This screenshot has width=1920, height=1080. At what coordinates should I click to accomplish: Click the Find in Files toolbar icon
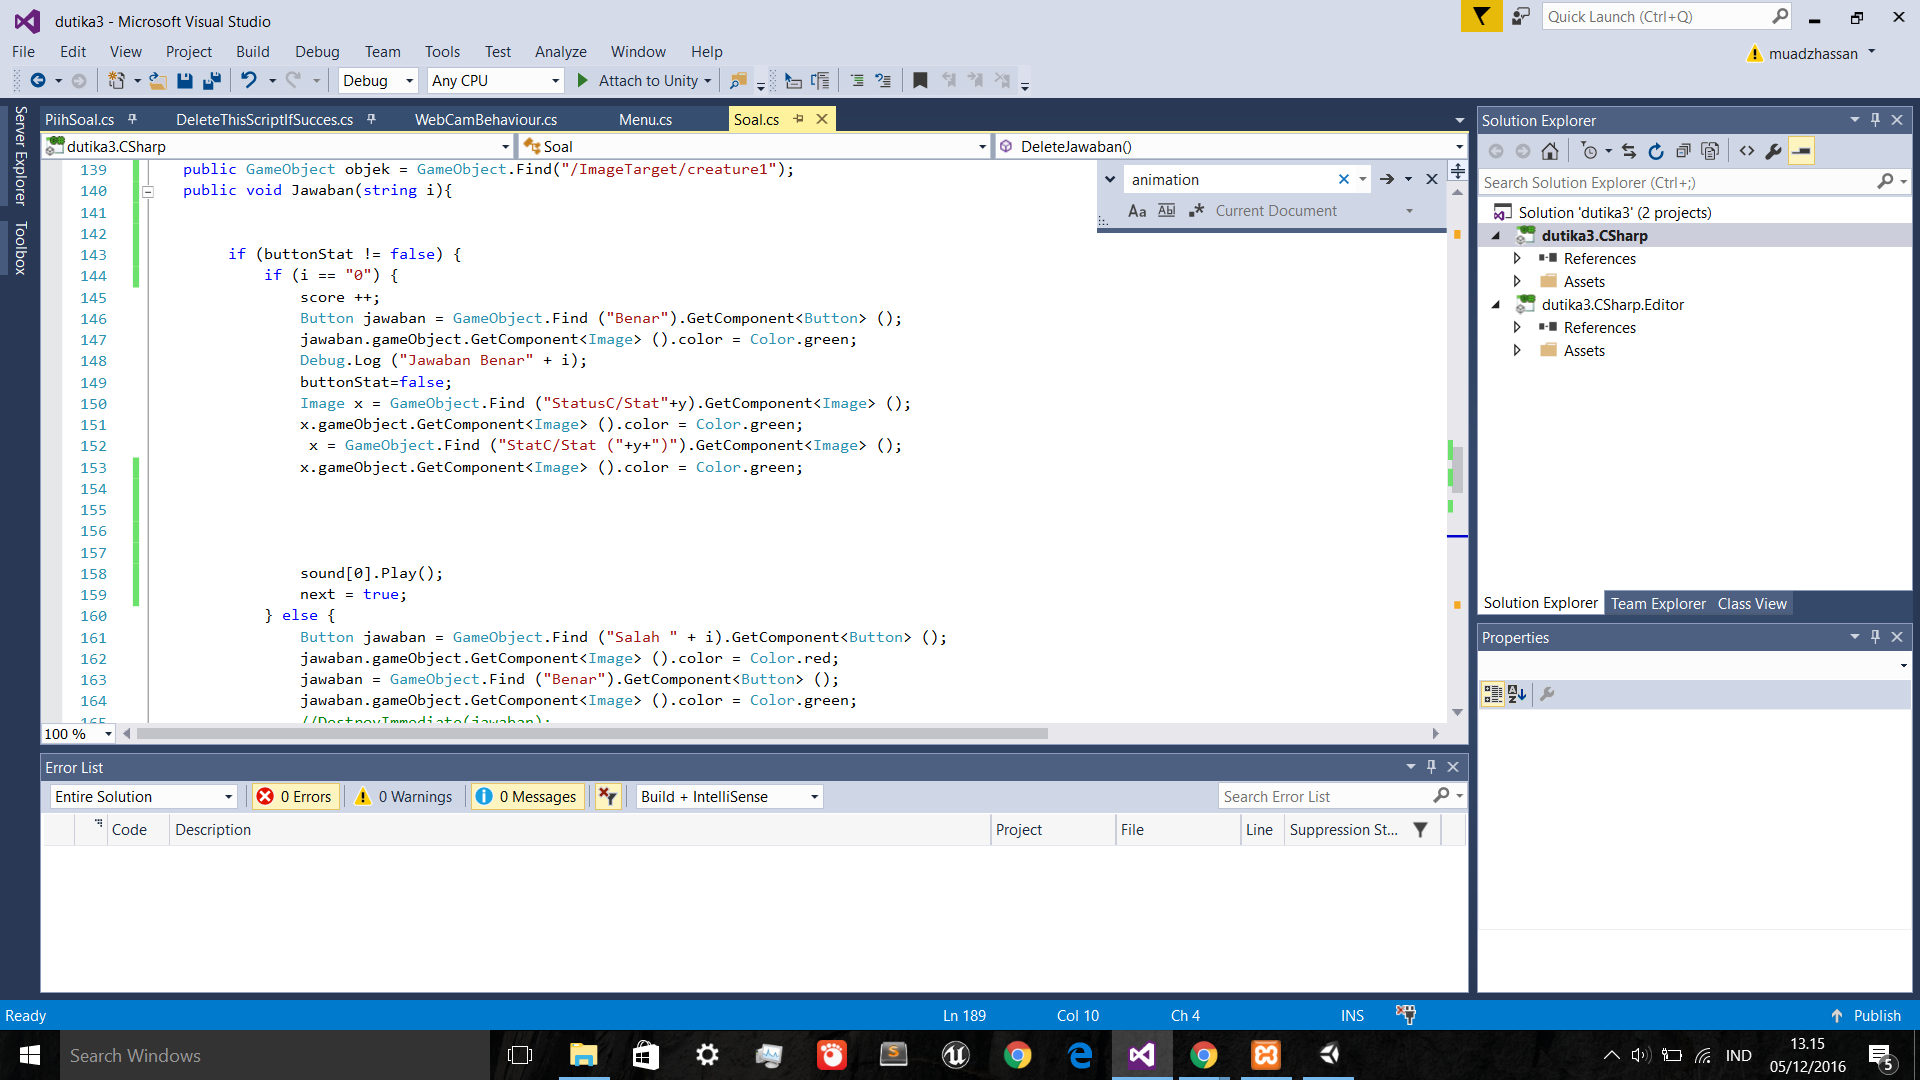tap(738, 81)
